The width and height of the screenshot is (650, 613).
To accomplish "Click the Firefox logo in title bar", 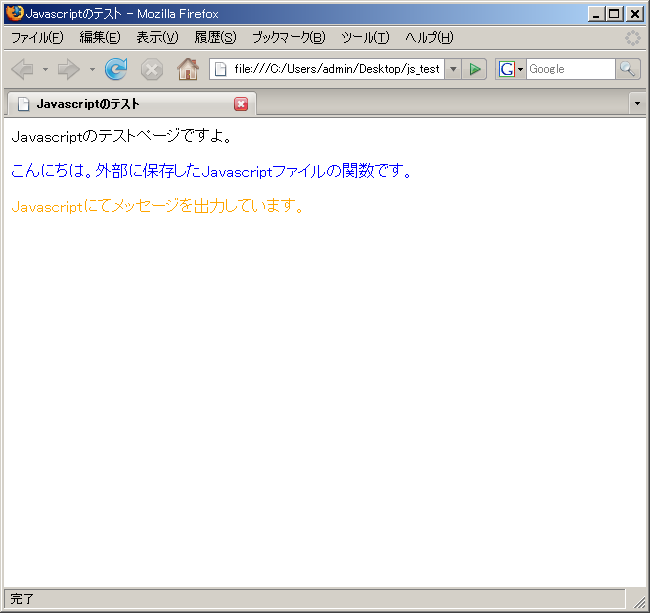I will [15, 13].
